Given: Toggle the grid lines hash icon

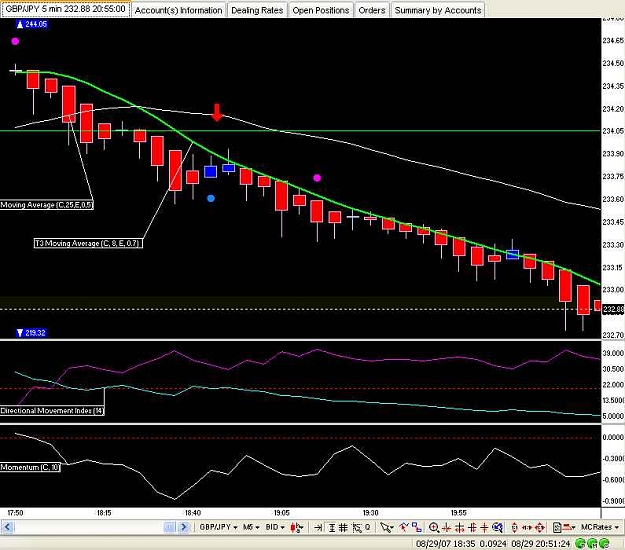Looking at the screenshot, I should [343, 528].
